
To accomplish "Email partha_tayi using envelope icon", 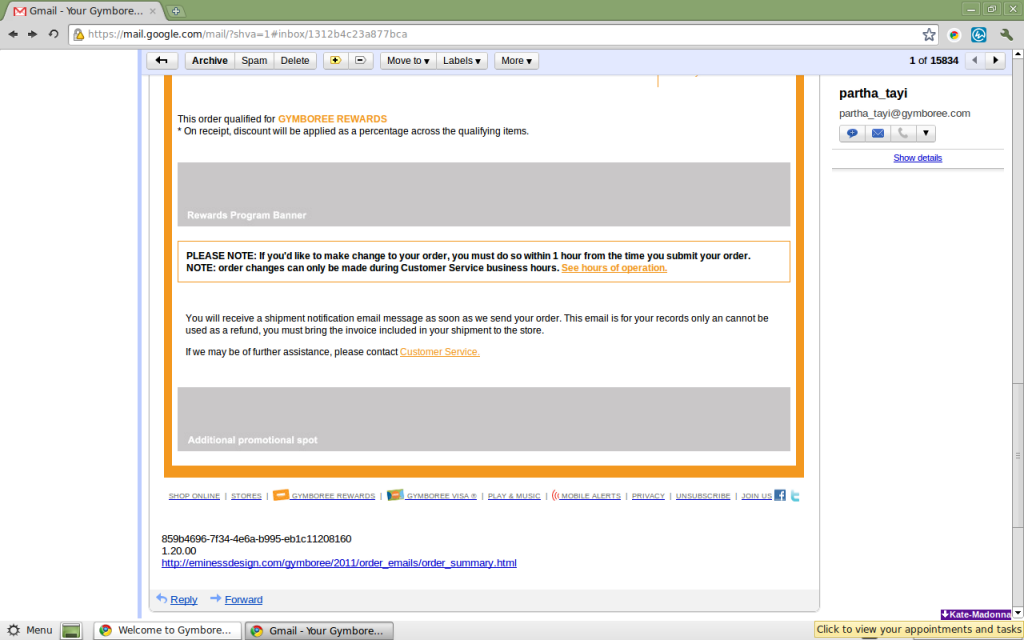I will [x=878, y=133].
